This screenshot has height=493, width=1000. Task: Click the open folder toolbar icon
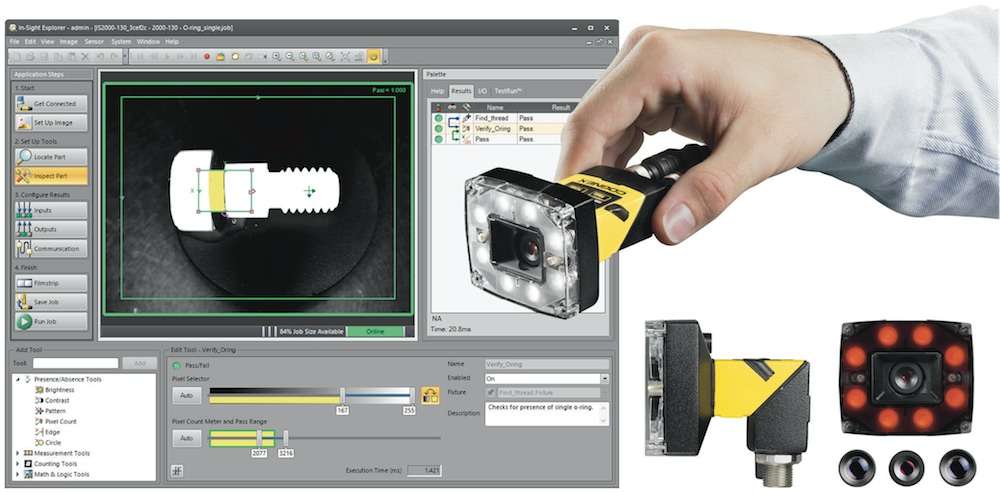pos(221,57)
